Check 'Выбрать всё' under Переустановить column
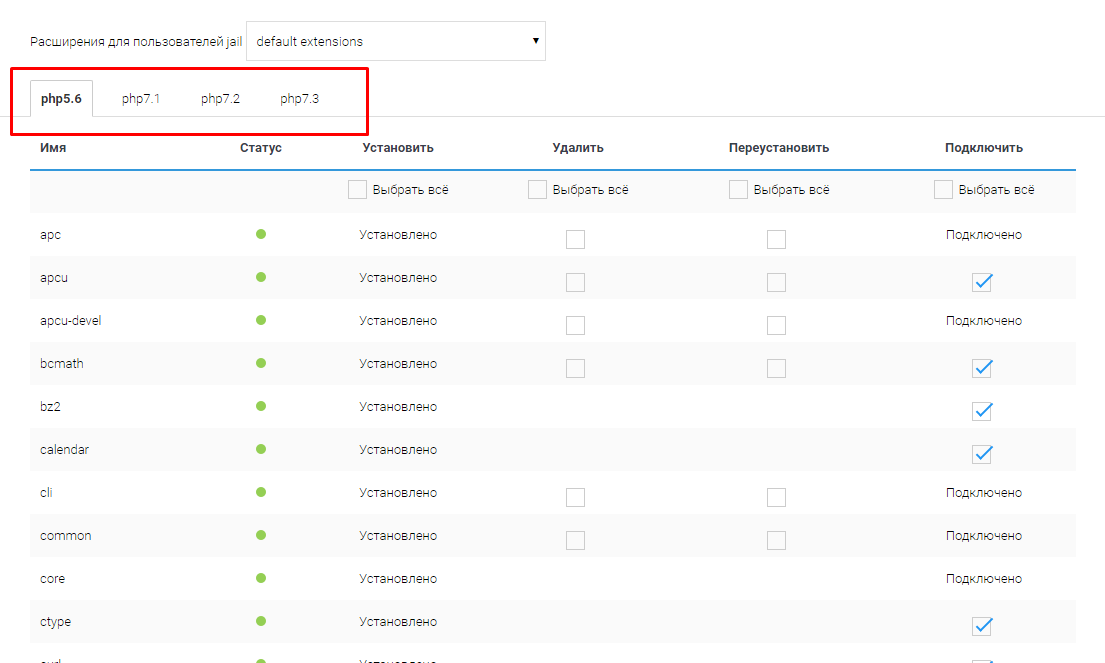Screen dimensions: 1105x663 click(738, 190)
